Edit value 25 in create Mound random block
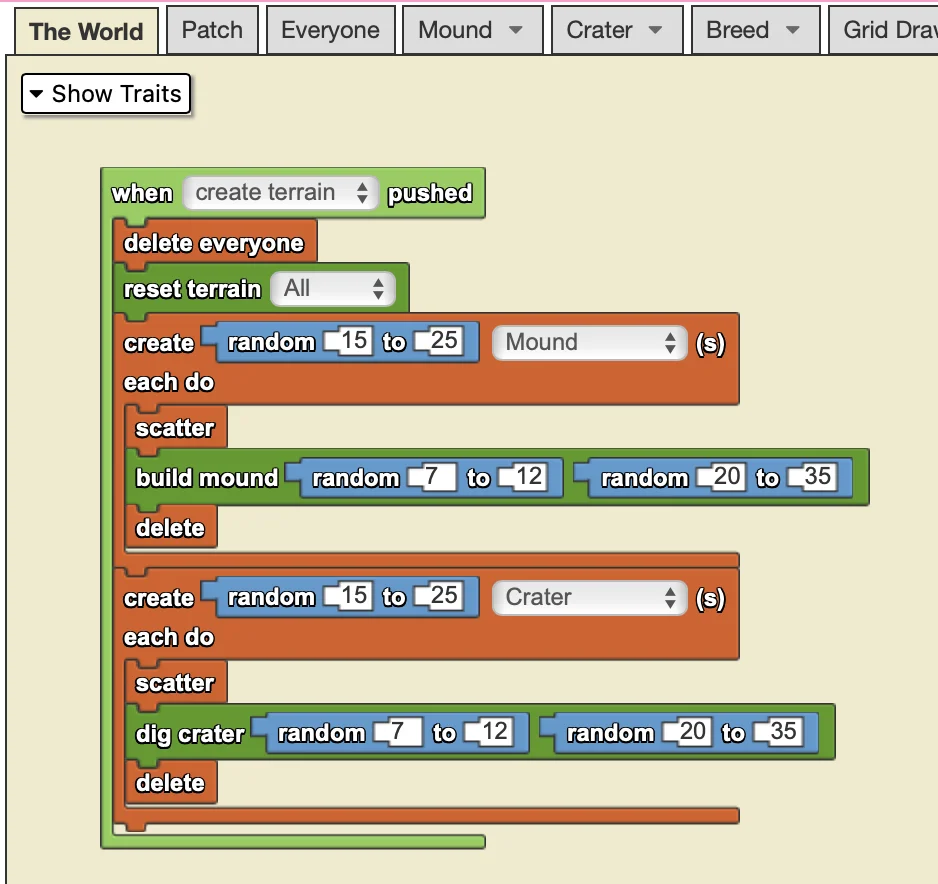Image resolution: width=938 pixels, height=884 pixels. (444, 341)
